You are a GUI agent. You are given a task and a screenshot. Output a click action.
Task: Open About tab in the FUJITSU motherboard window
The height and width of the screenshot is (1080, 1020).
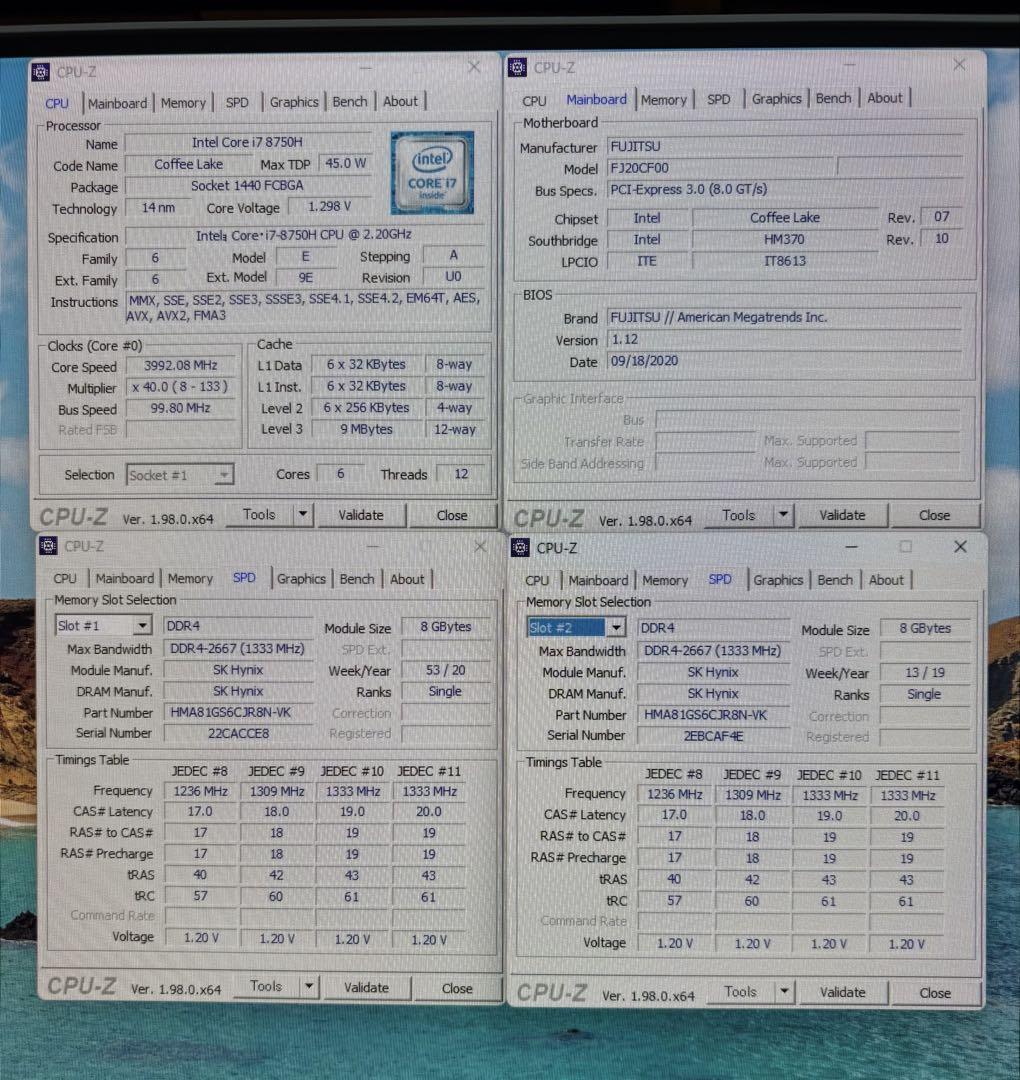[884, 98]
